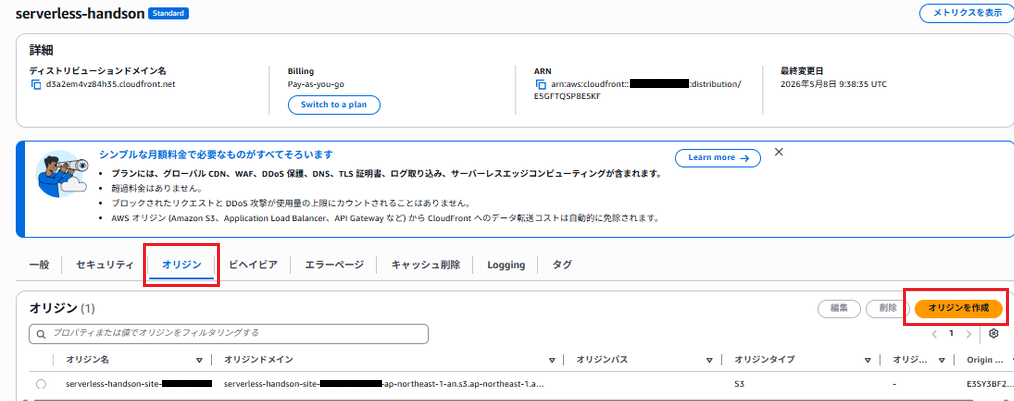Viewport: 1014px width, 401px height.
Task: Click page number 1 in pagination
Action: [951, 334]
